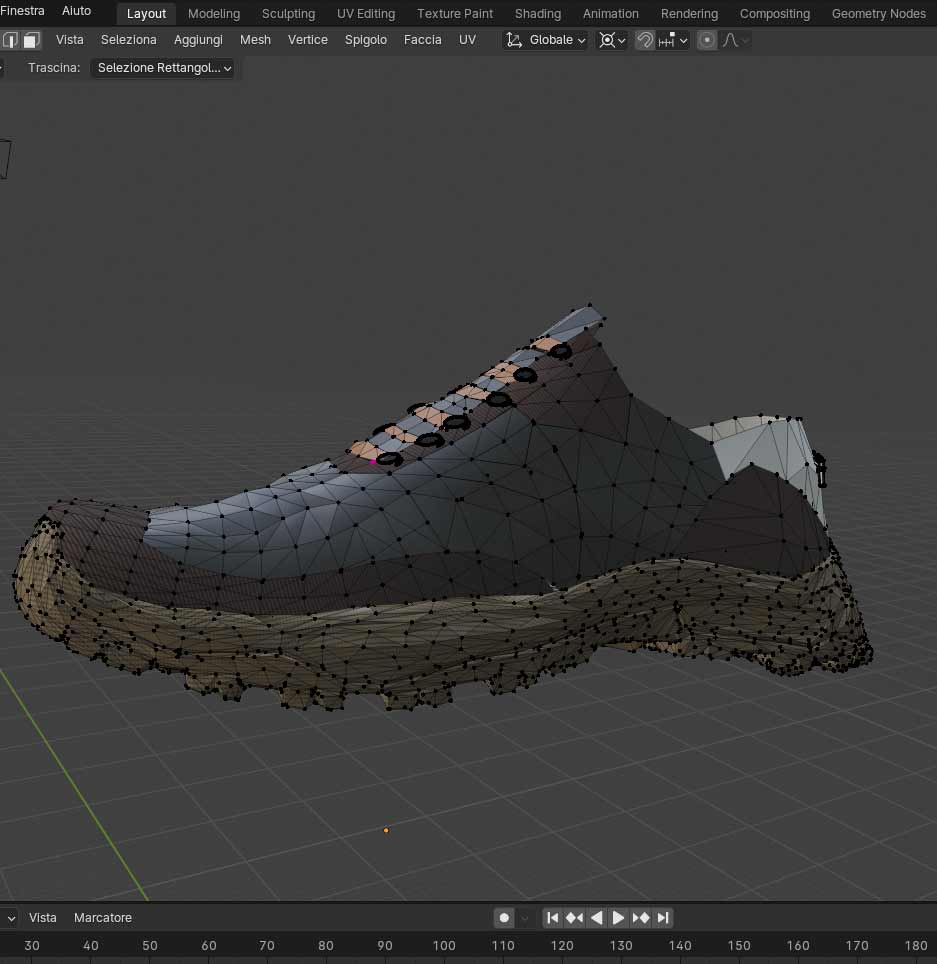Viewport: 937px width, 964px height.
Task: Jump to the timeline start
Action: (552, 917)
